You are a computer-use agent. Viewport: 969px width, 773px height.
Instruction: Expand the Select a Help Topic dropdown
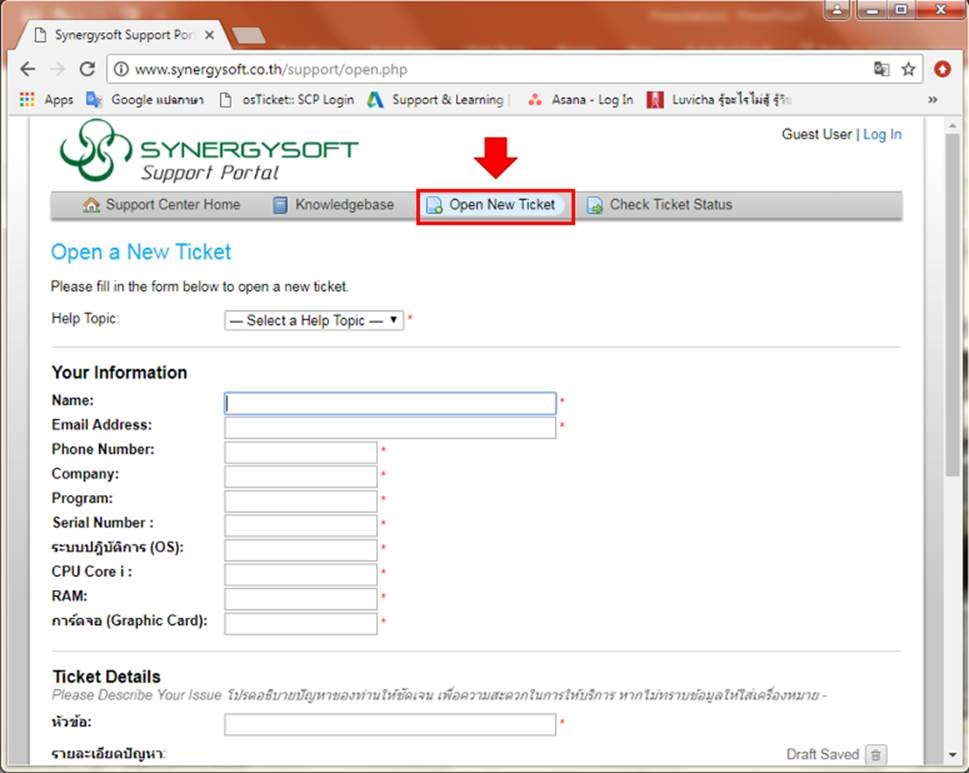click(x=314, y=321)
